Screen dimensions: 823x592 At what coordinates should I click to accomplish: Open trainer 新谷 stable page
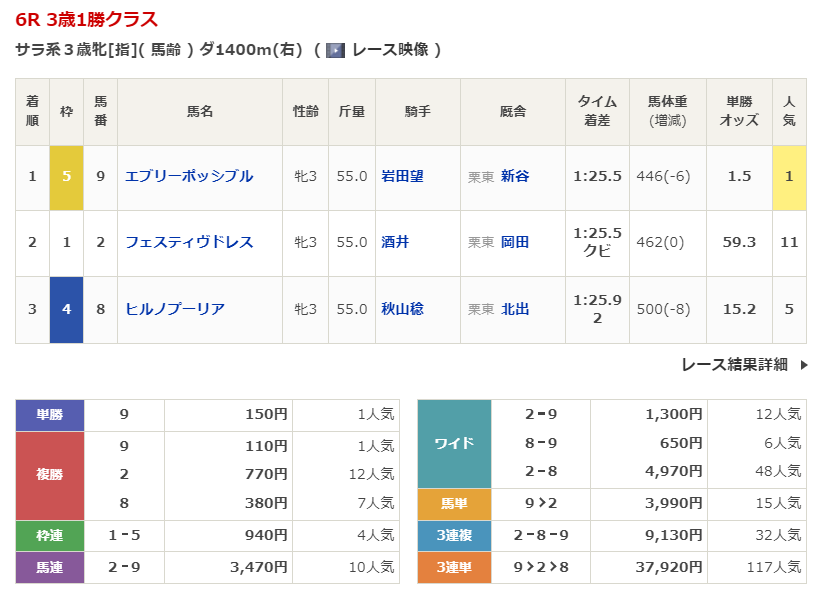515,176
